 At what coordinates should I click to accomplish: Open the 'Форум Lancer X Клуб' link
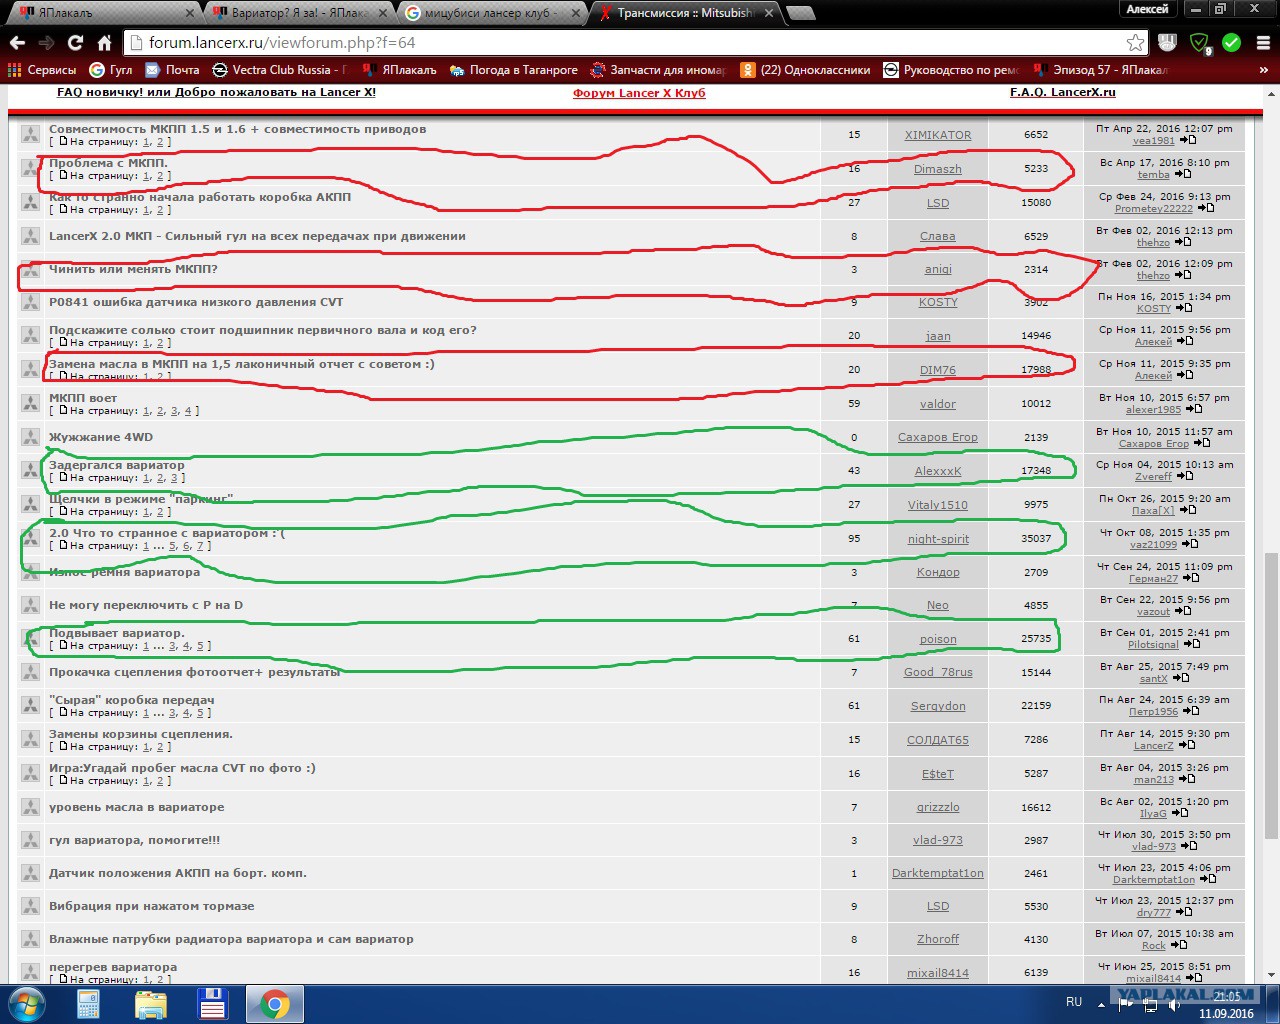(639, 93)
